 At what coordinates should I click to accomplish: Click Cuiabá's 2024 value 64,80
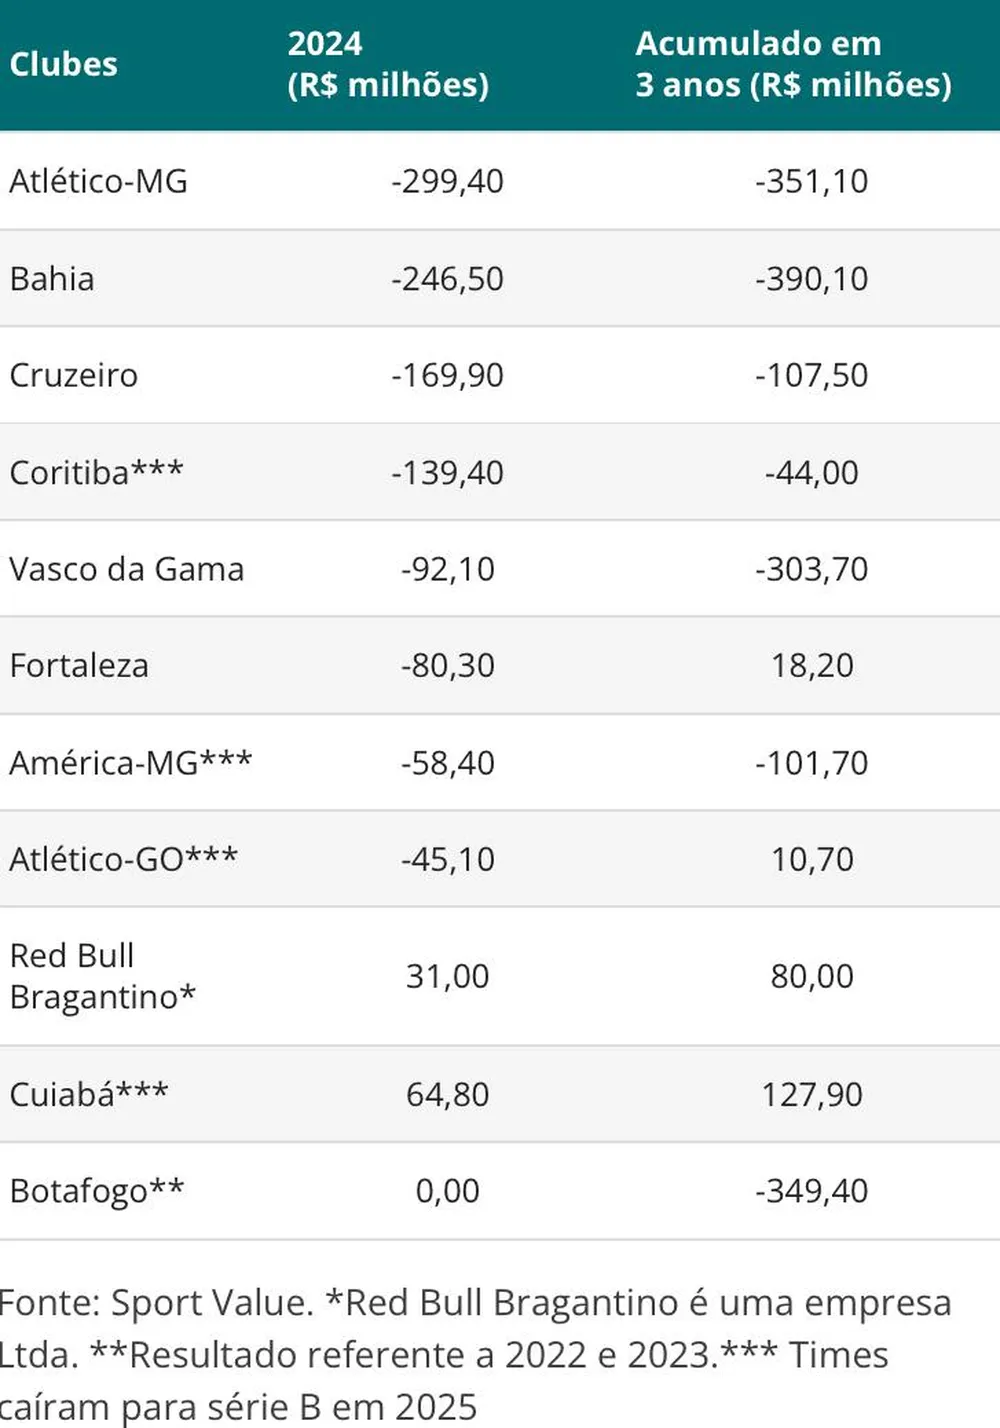(x=447, y=1094)
